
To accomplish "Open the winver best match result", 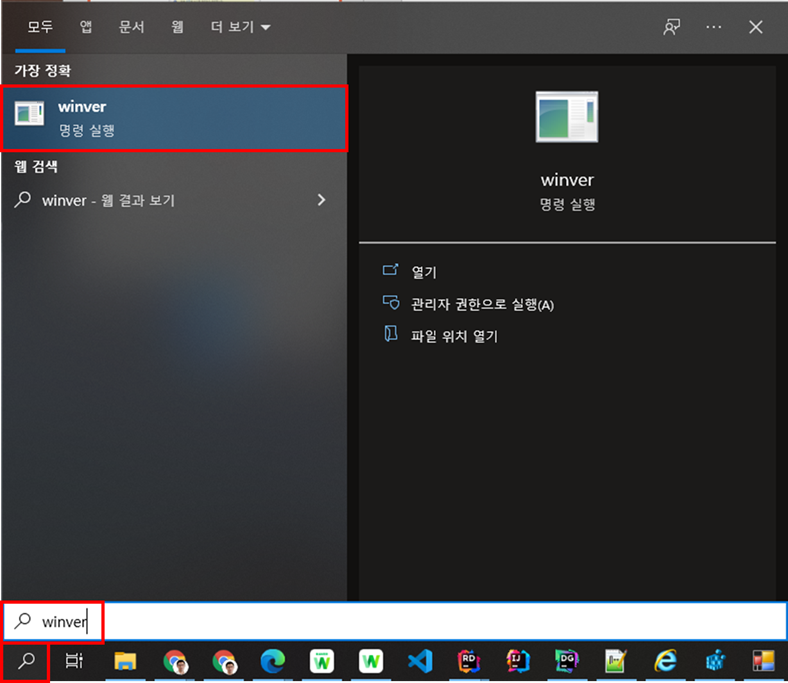I will click(174, 119).
